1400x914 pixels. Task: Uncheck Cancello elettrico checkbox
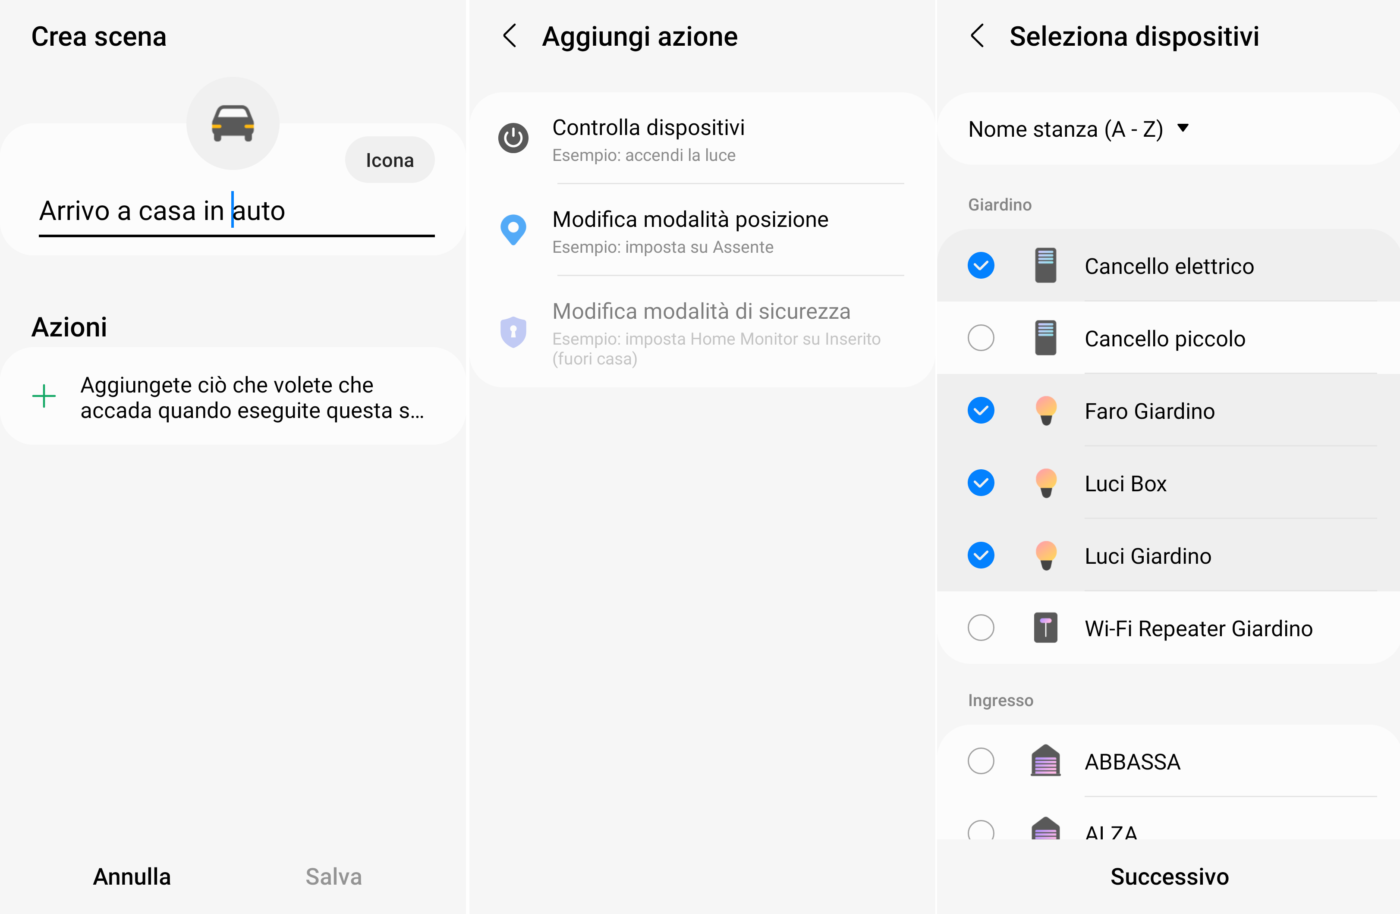click(981, 266)
